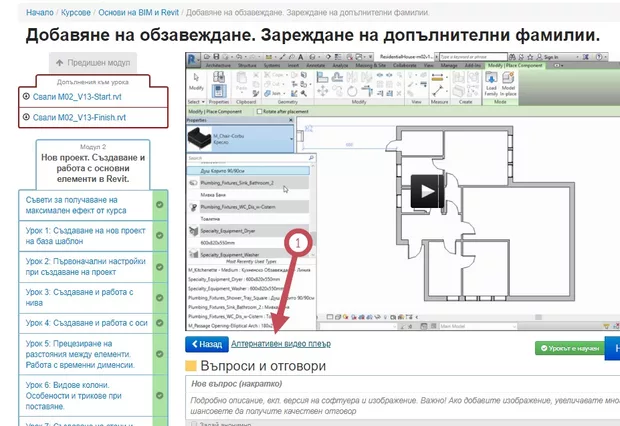The image size is (620, 426).
Task: Click the Модул 2 module header box
Action: point(93,165)
